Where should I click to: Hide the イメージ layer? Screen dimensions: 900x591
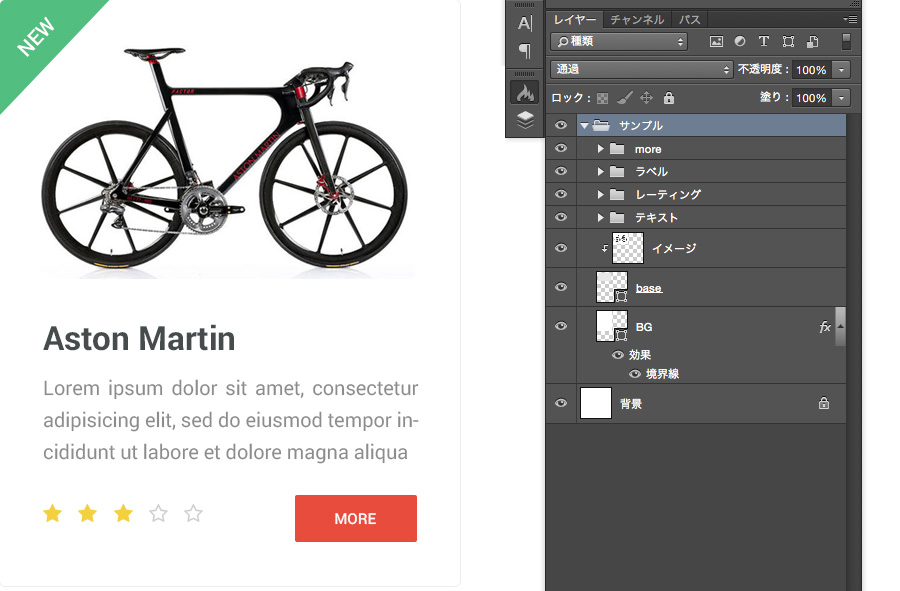point(561,248)
